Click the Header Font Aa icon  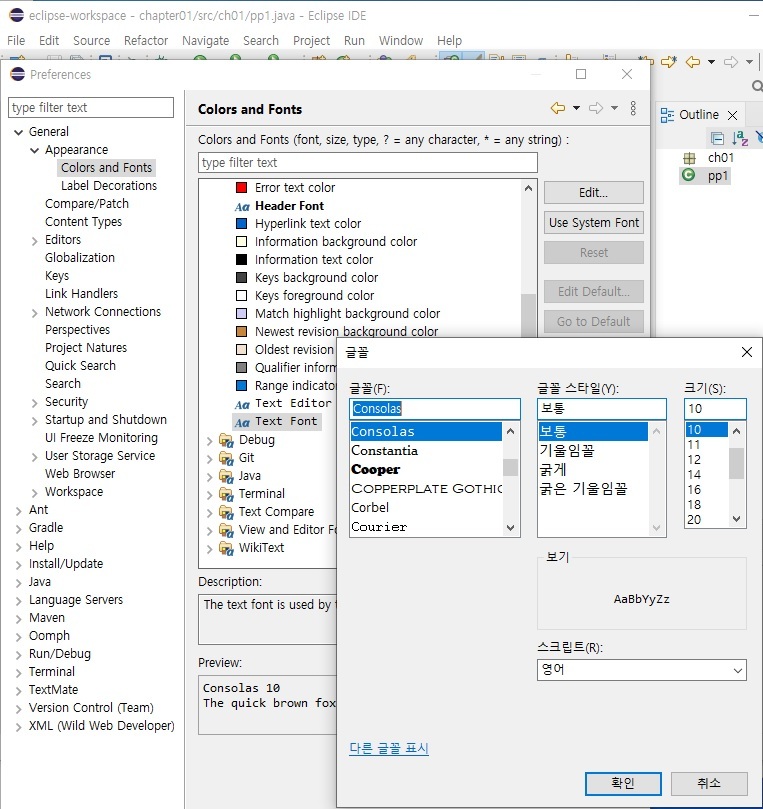click(242, 206)
